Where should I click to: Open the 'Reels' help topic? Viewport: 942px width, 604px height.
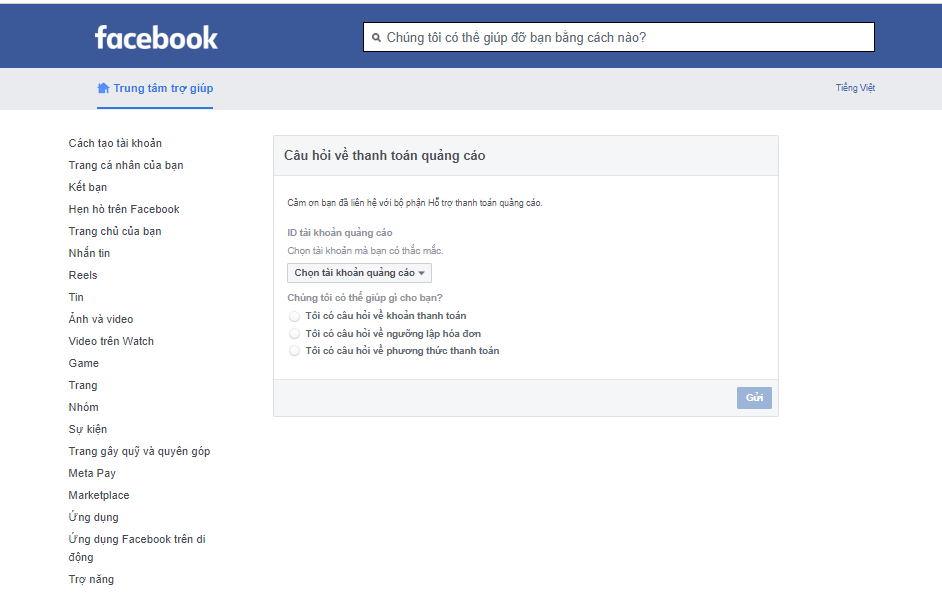pyautogui.click(x=83, y=275)
